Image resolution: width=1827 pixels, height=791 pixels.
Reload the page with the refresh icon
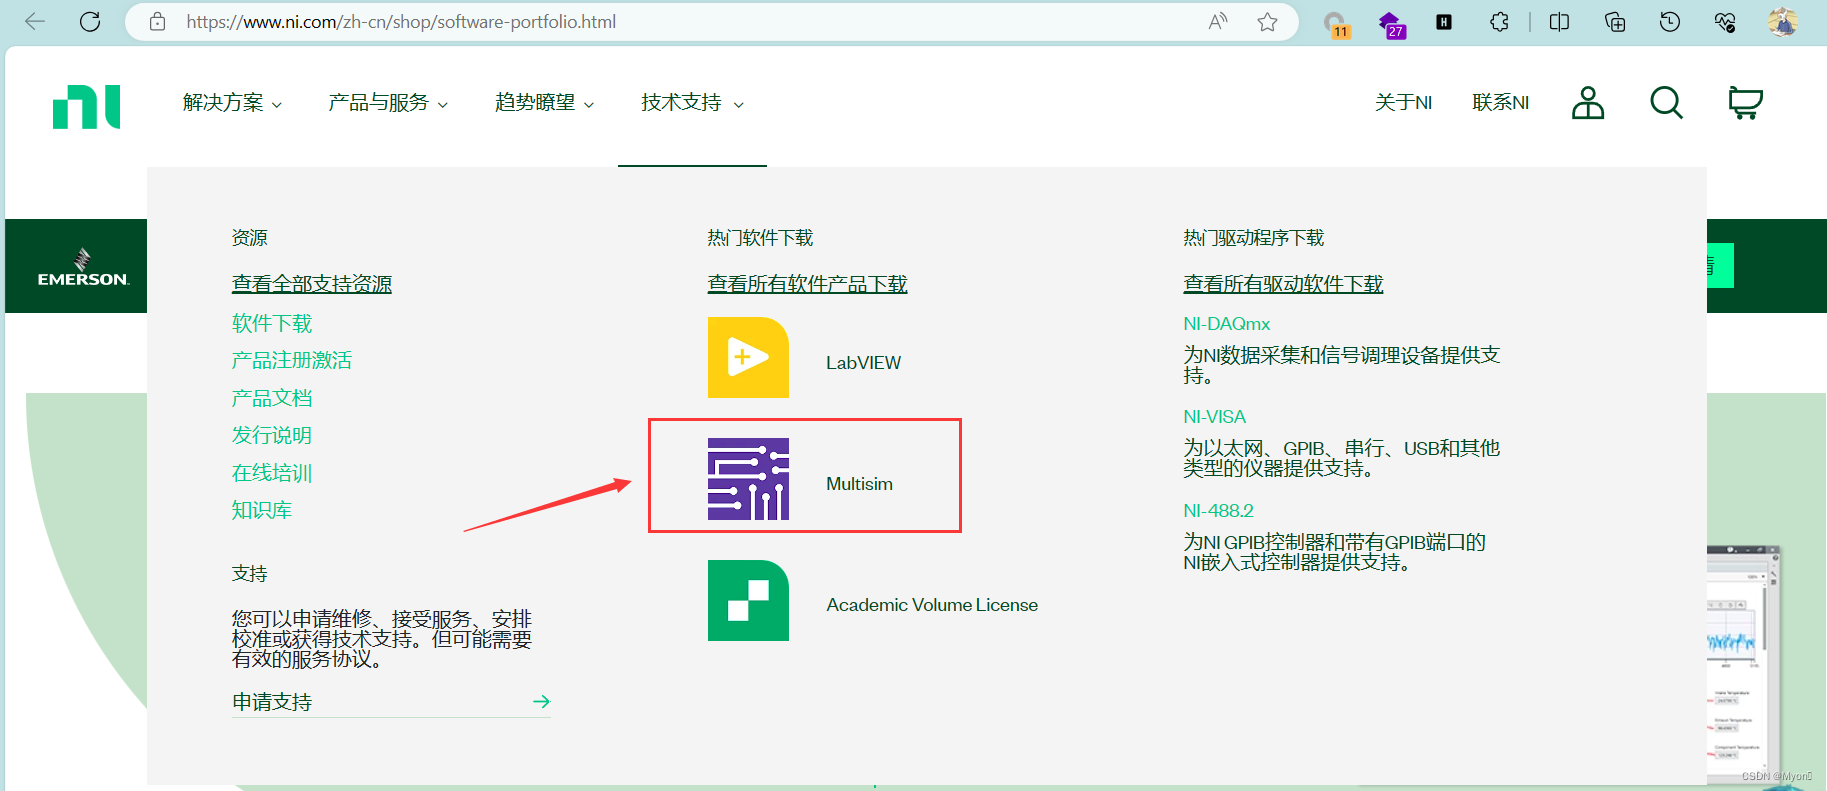(x=90, y=21)
